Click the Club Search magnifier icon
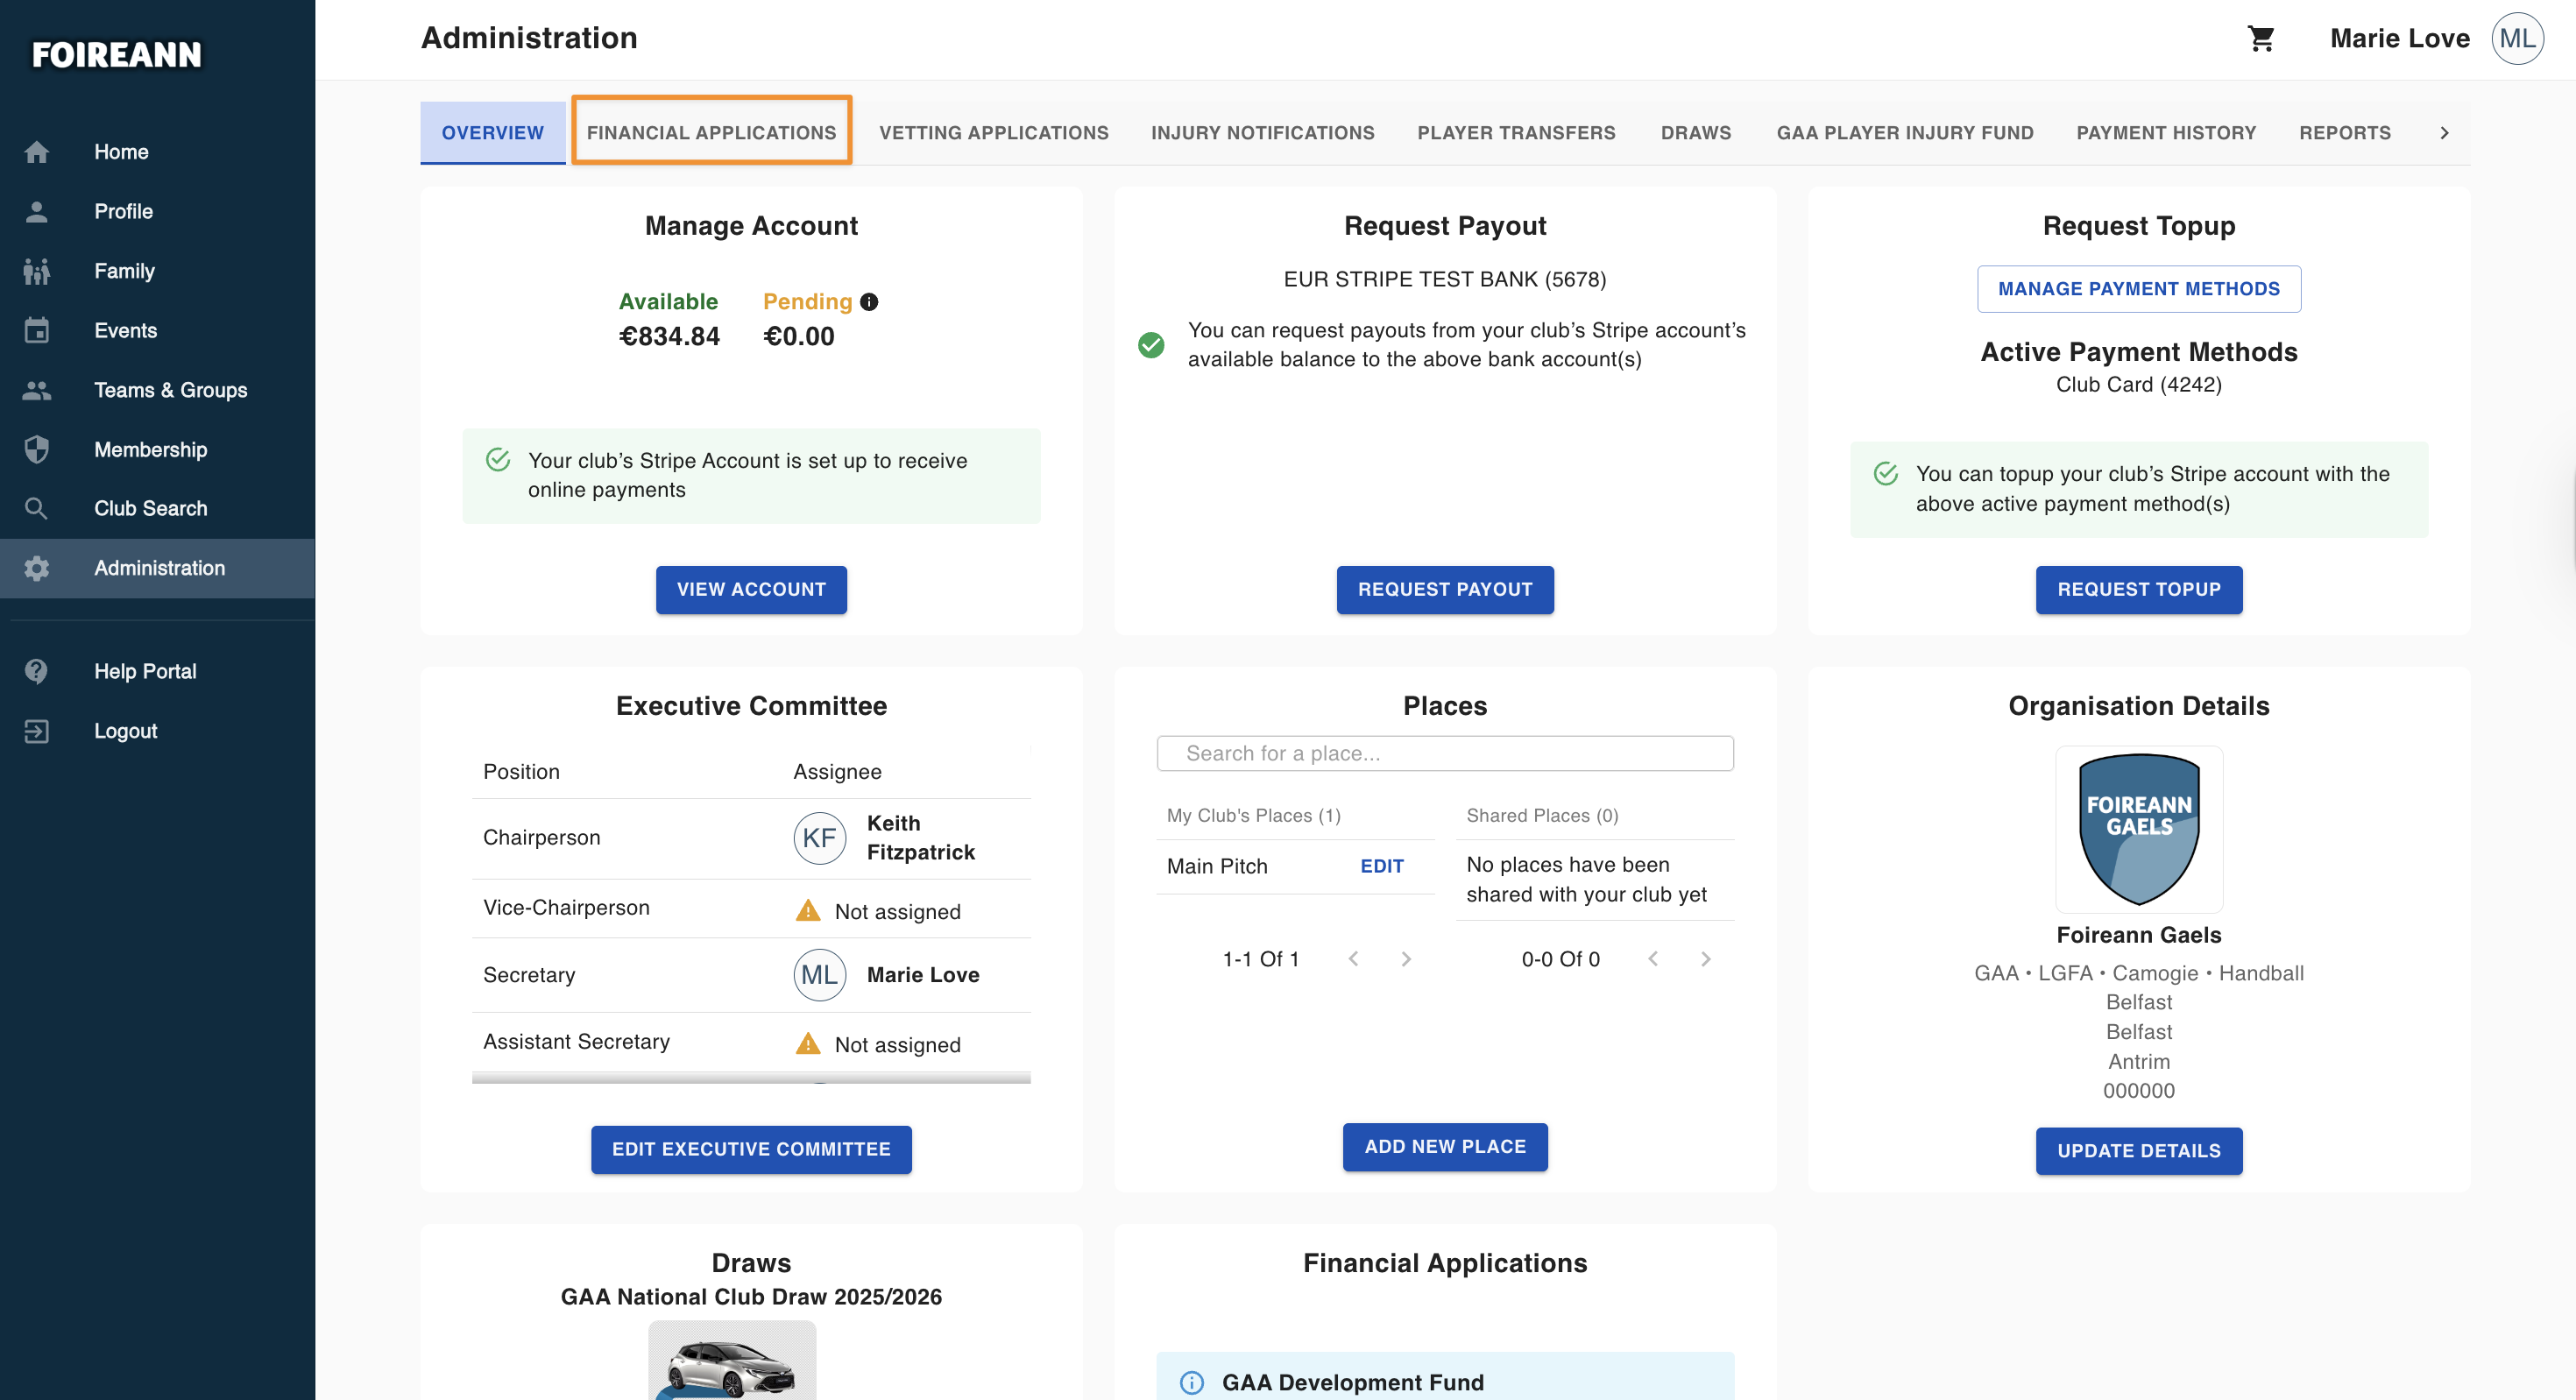The height and width of the screenshot is (1400, 2576). point(37,508)
